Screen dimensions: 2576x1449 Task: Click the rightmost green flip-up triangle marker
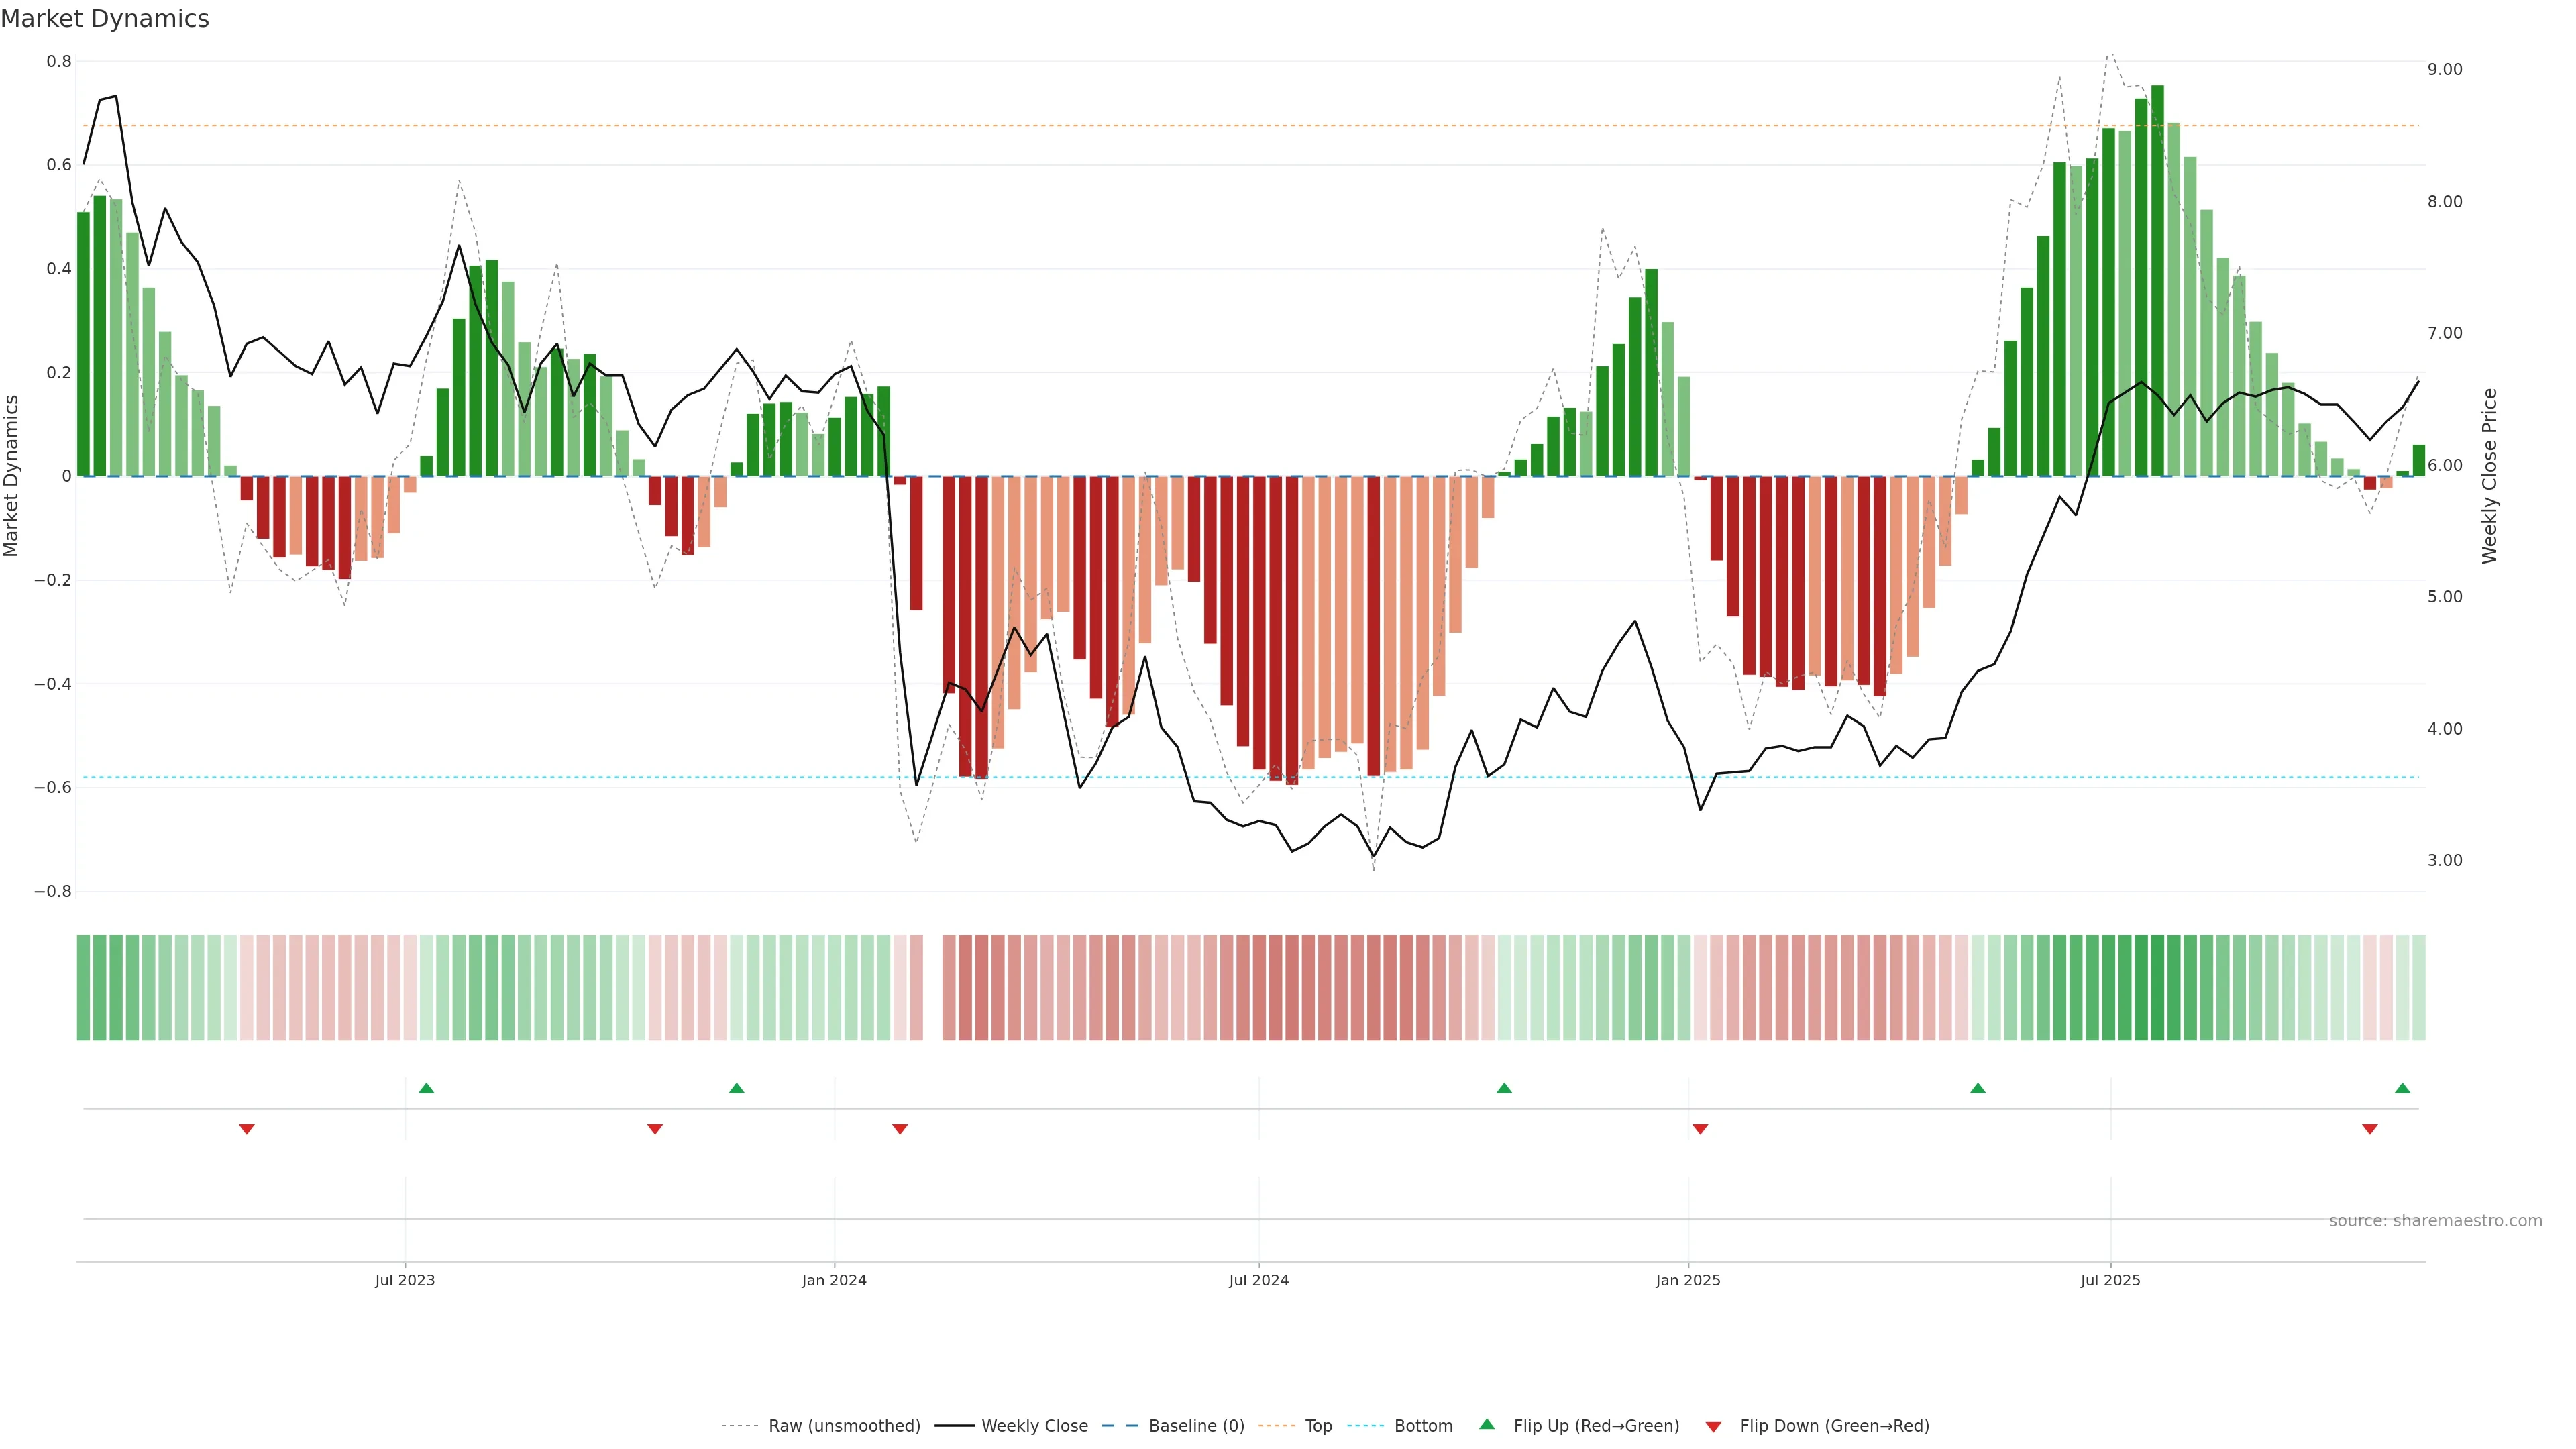pyautogui.click(x=2402, y=1088)
